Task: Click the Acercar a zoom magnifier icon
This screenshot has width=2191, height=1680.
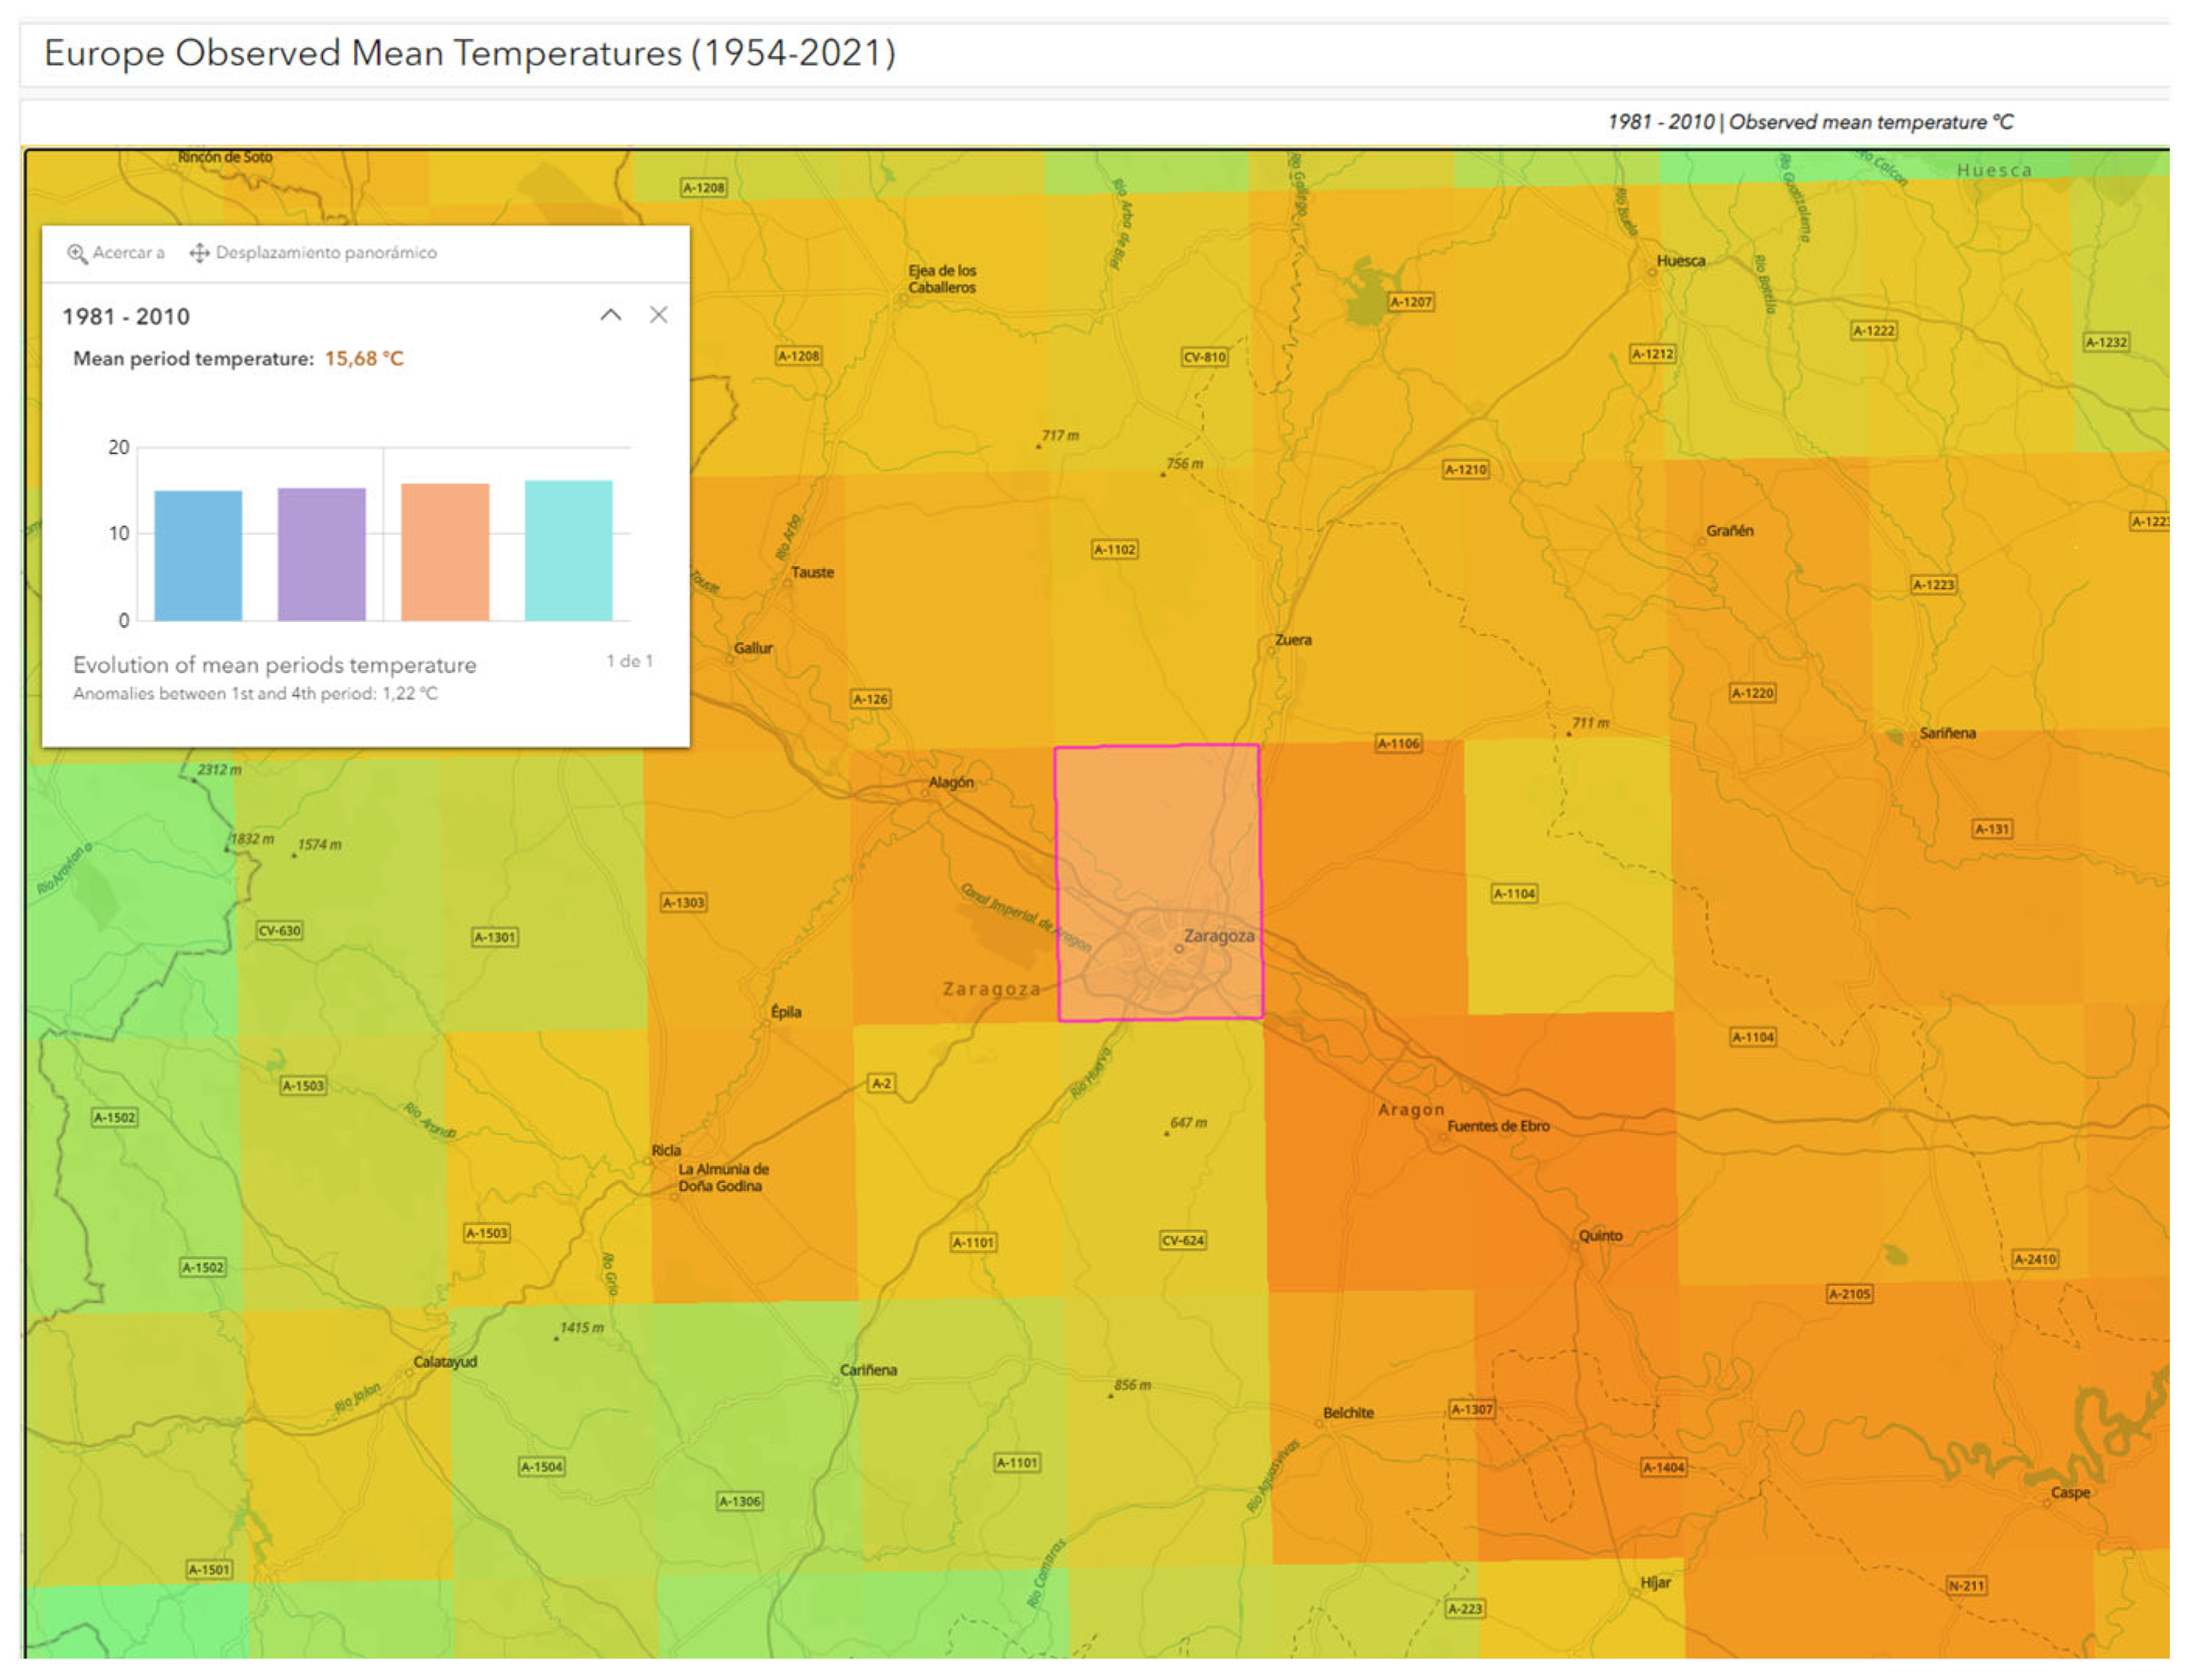Action: 77,253
